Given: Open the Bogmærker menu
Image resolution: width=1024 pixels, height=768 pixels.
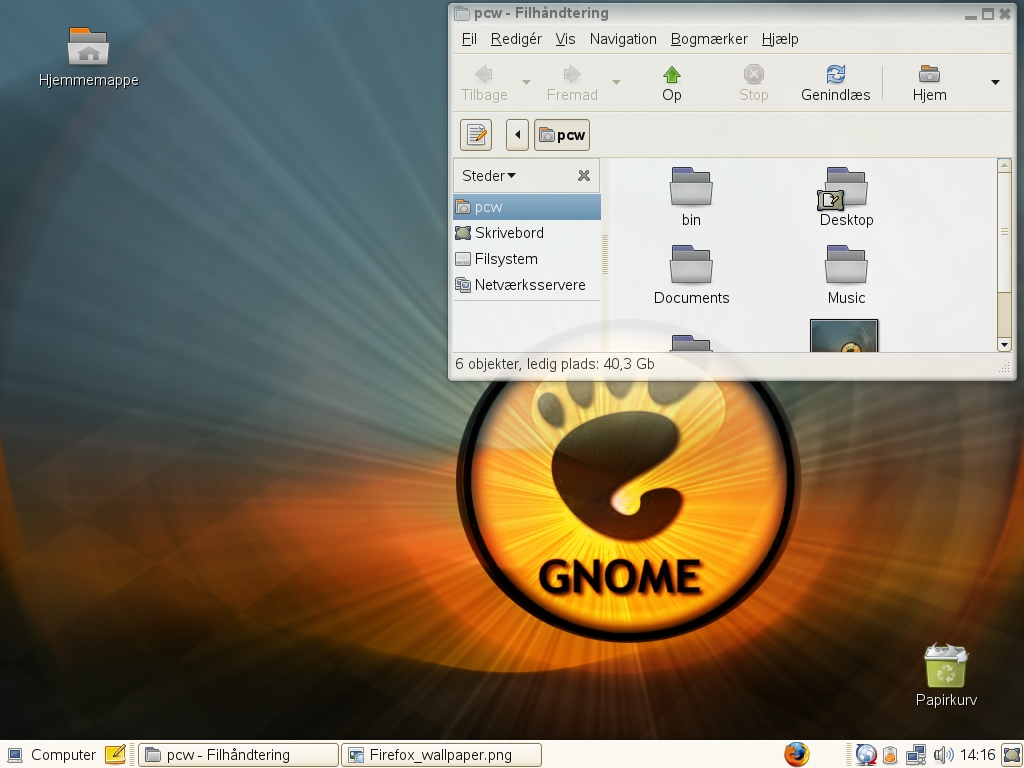Looking at the screenshot, I should point(709,39).
